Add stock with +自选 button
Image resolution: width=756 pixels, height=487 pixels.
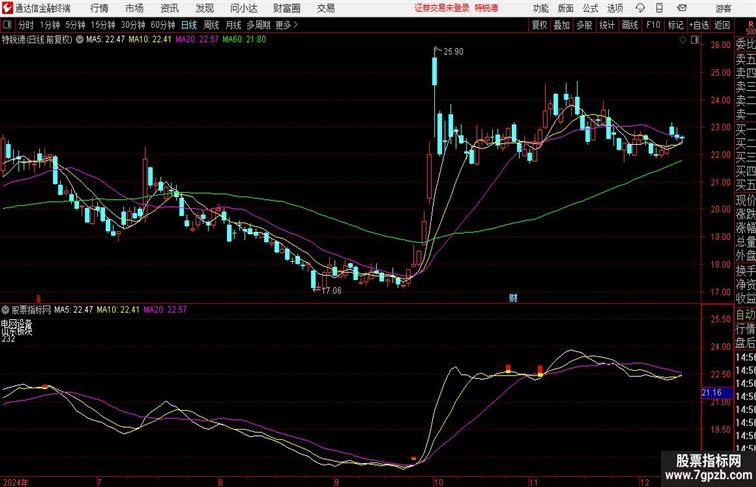[699, 25]
